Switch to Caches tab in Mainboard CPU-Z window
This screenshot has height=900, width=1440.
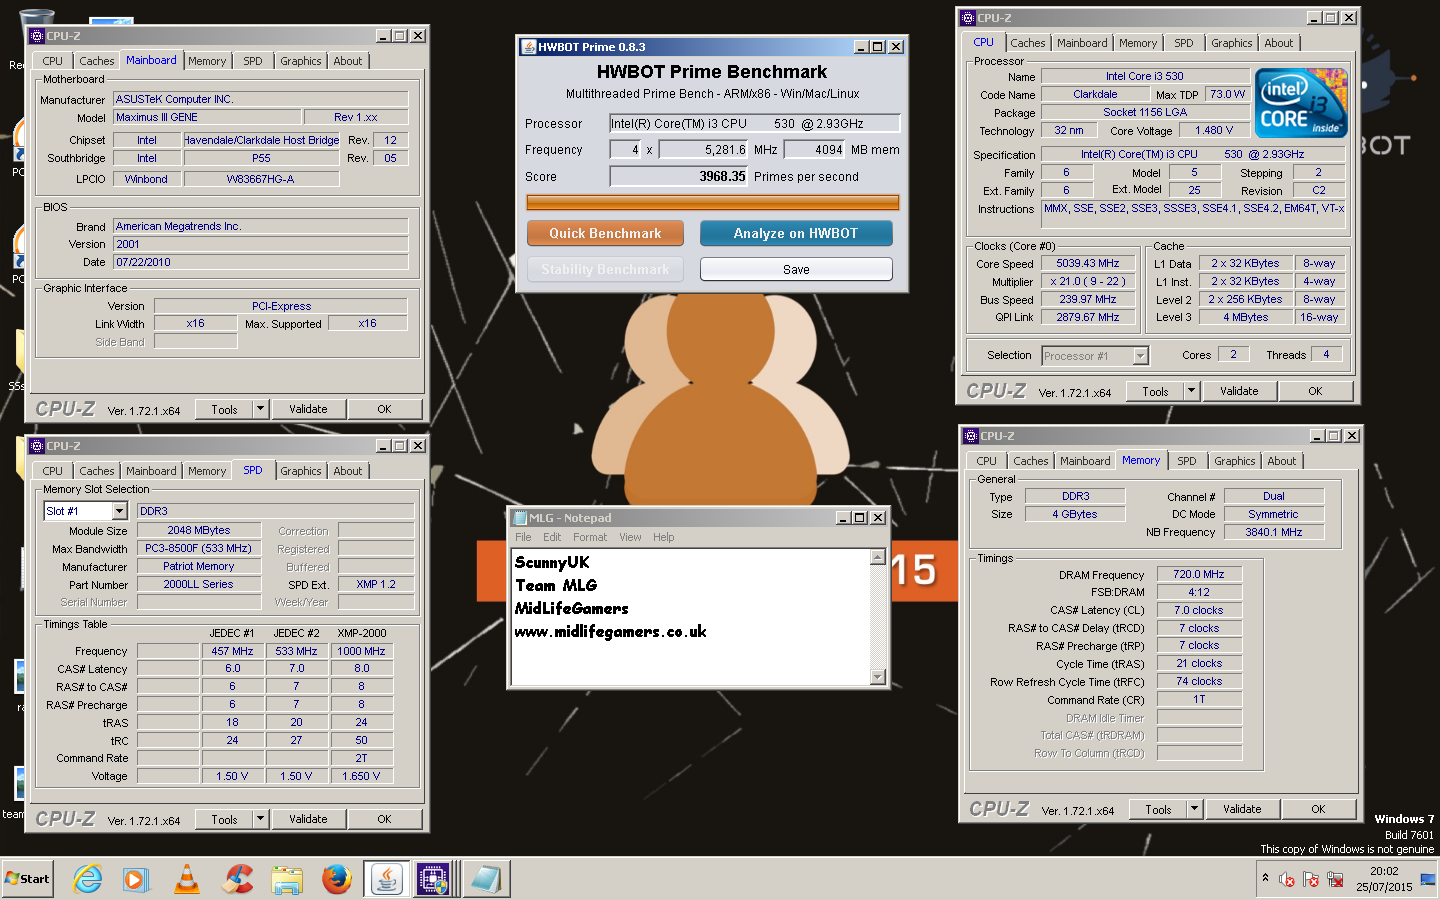click(97, 61)
